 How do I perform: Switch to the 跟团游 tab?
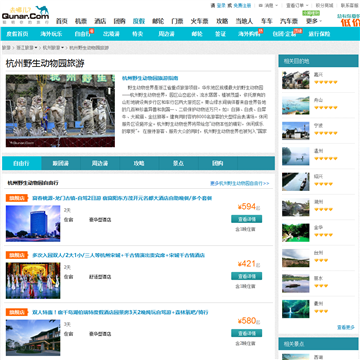click(61, 163)
